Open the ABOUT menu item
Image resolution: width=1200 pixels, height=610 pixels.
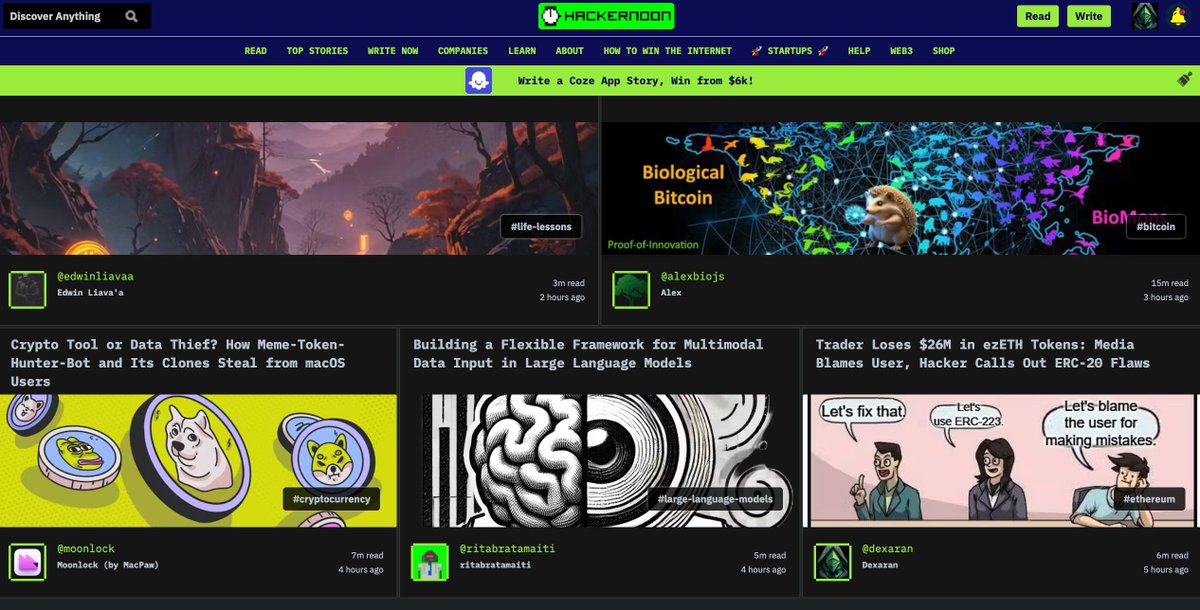coord(570,51)
